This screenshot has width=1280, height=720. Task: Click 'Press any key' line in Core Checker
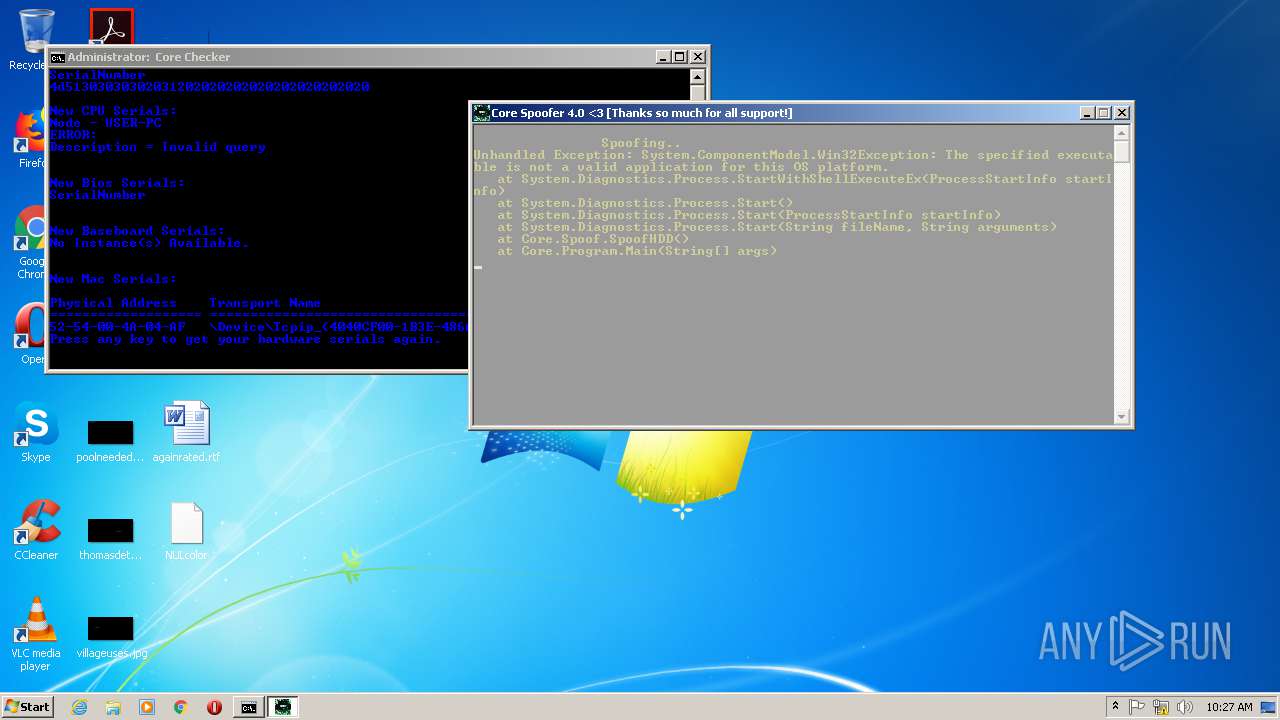(x=245, y=339)
